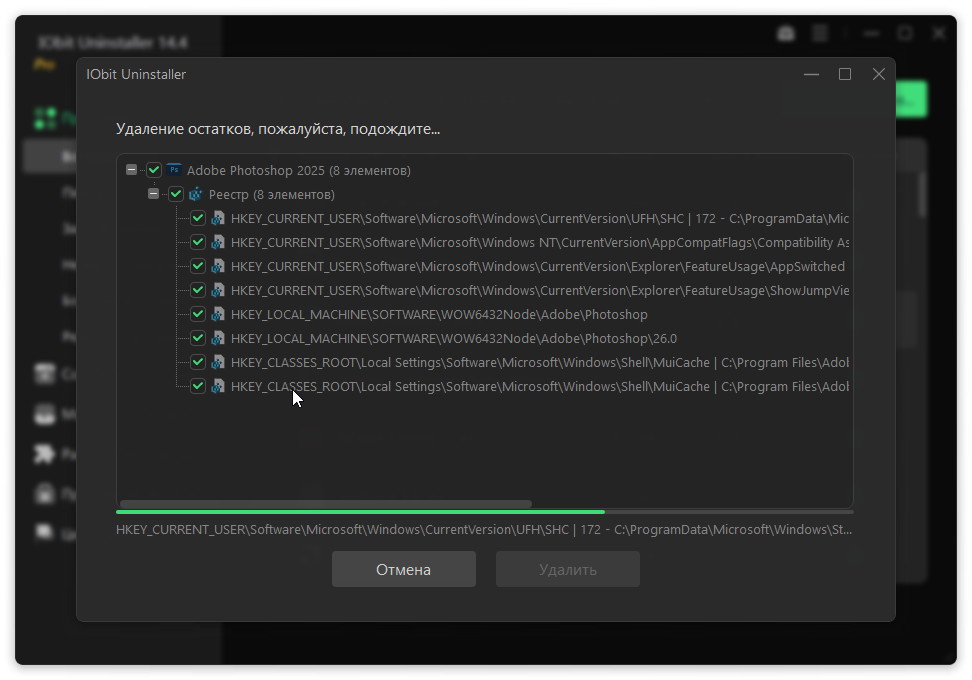Click the Удаление остатков heading text
Screen dimensions: 972x680
click(278, 129)
